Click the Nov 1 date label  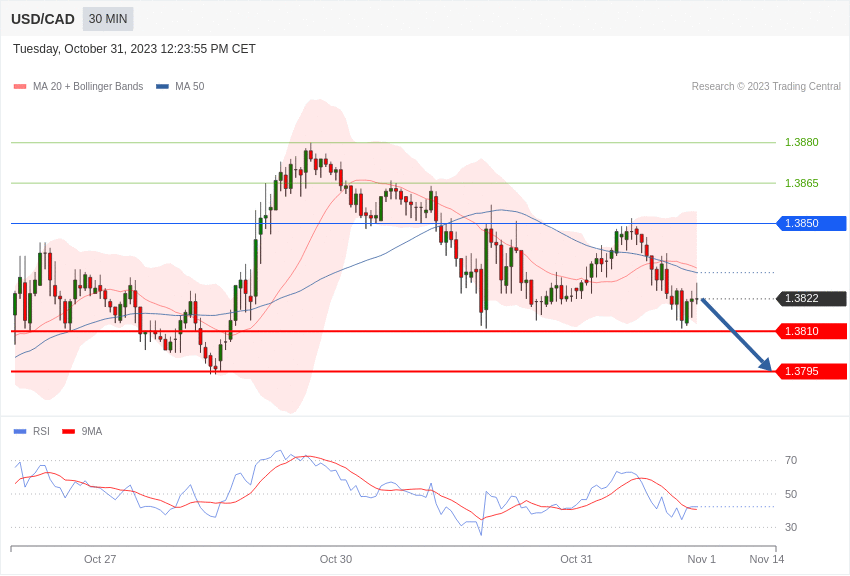(x=701, y=559)
